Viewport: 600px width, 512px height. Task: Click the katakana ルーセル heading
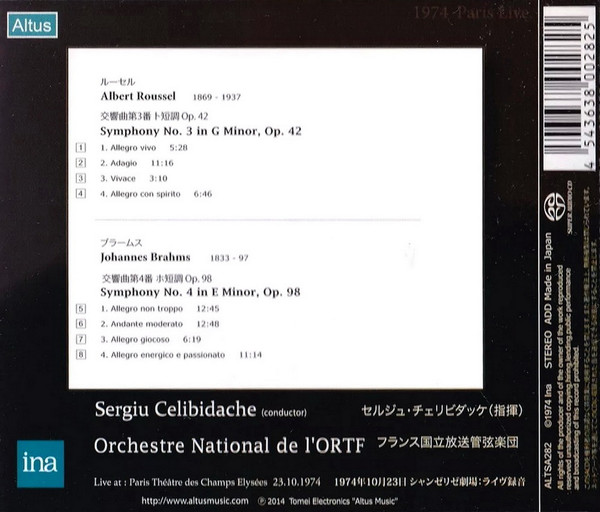[117, 82]
